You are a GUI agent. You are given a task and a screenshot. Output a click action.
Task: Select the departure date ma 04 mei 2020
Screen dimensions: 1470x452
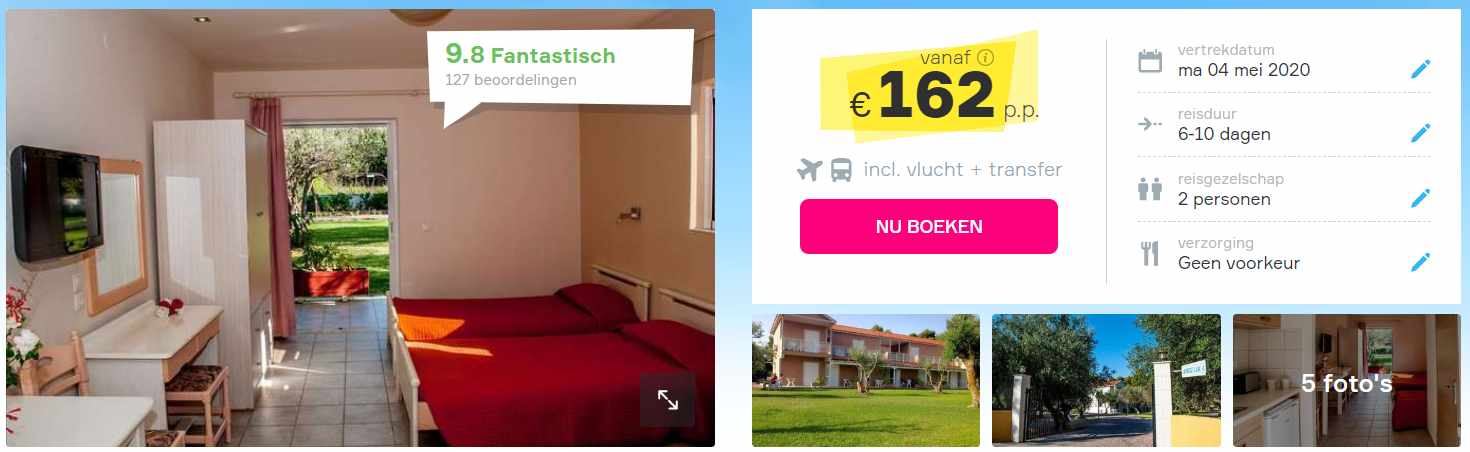(x=1244, y=70)
